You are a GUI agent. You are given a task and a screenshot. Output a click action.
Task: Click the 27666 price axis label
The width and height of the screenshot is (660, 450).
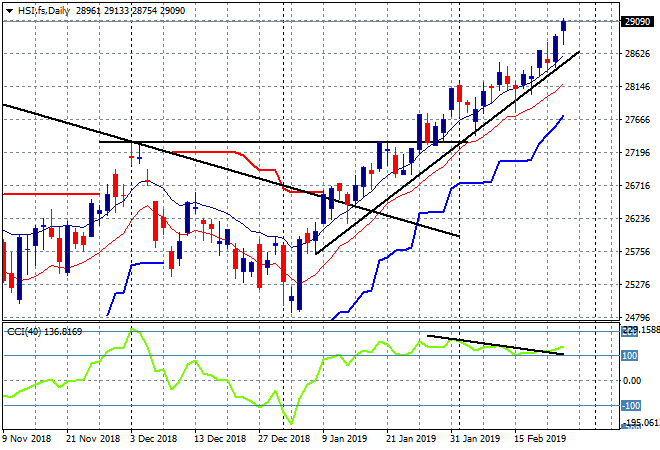(x=637, y=120)
